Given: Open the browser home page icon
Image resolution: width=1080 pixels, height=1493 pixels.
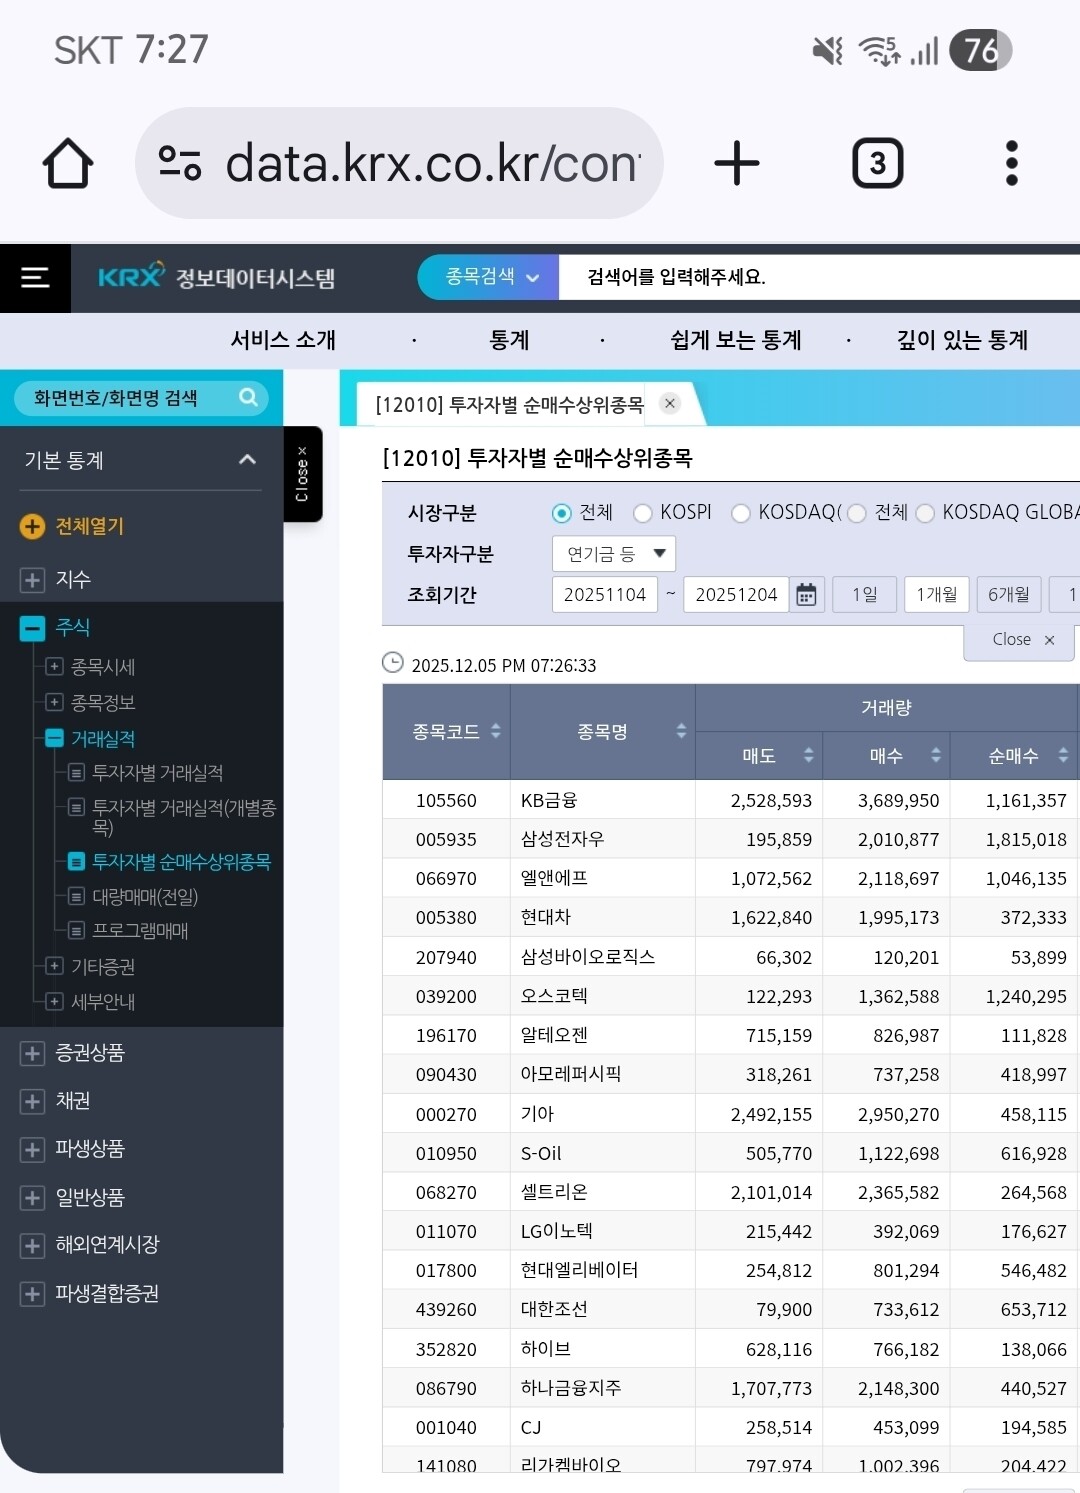Looking at the screenshot, I should (68, 163).
